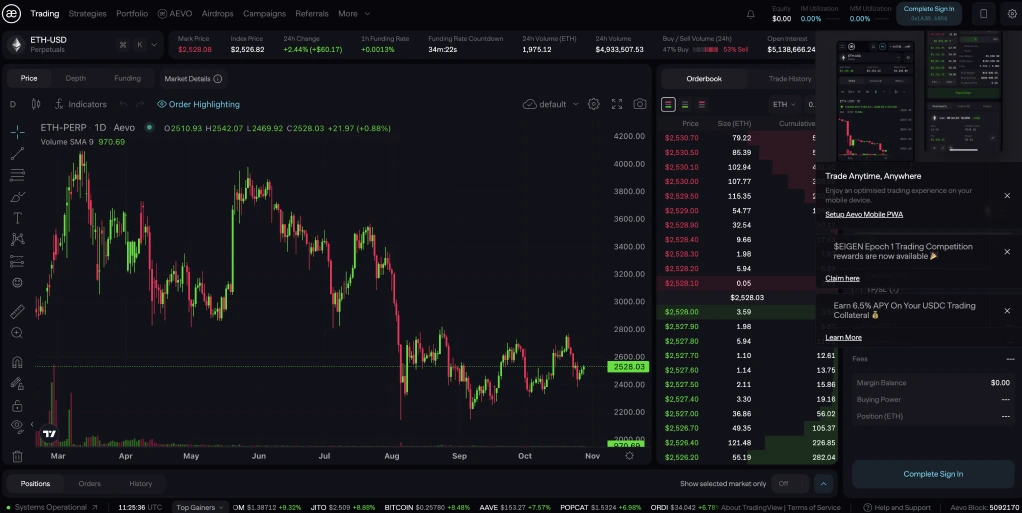
Task: Enter fullscreen chart mode
Action: coord(617,104)
